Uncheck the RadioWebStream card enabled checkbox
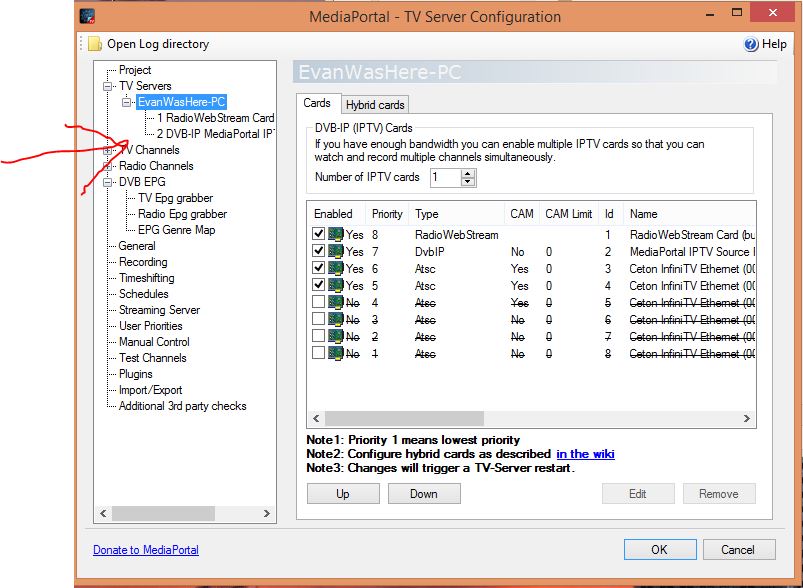 click(x=318, y=234)
